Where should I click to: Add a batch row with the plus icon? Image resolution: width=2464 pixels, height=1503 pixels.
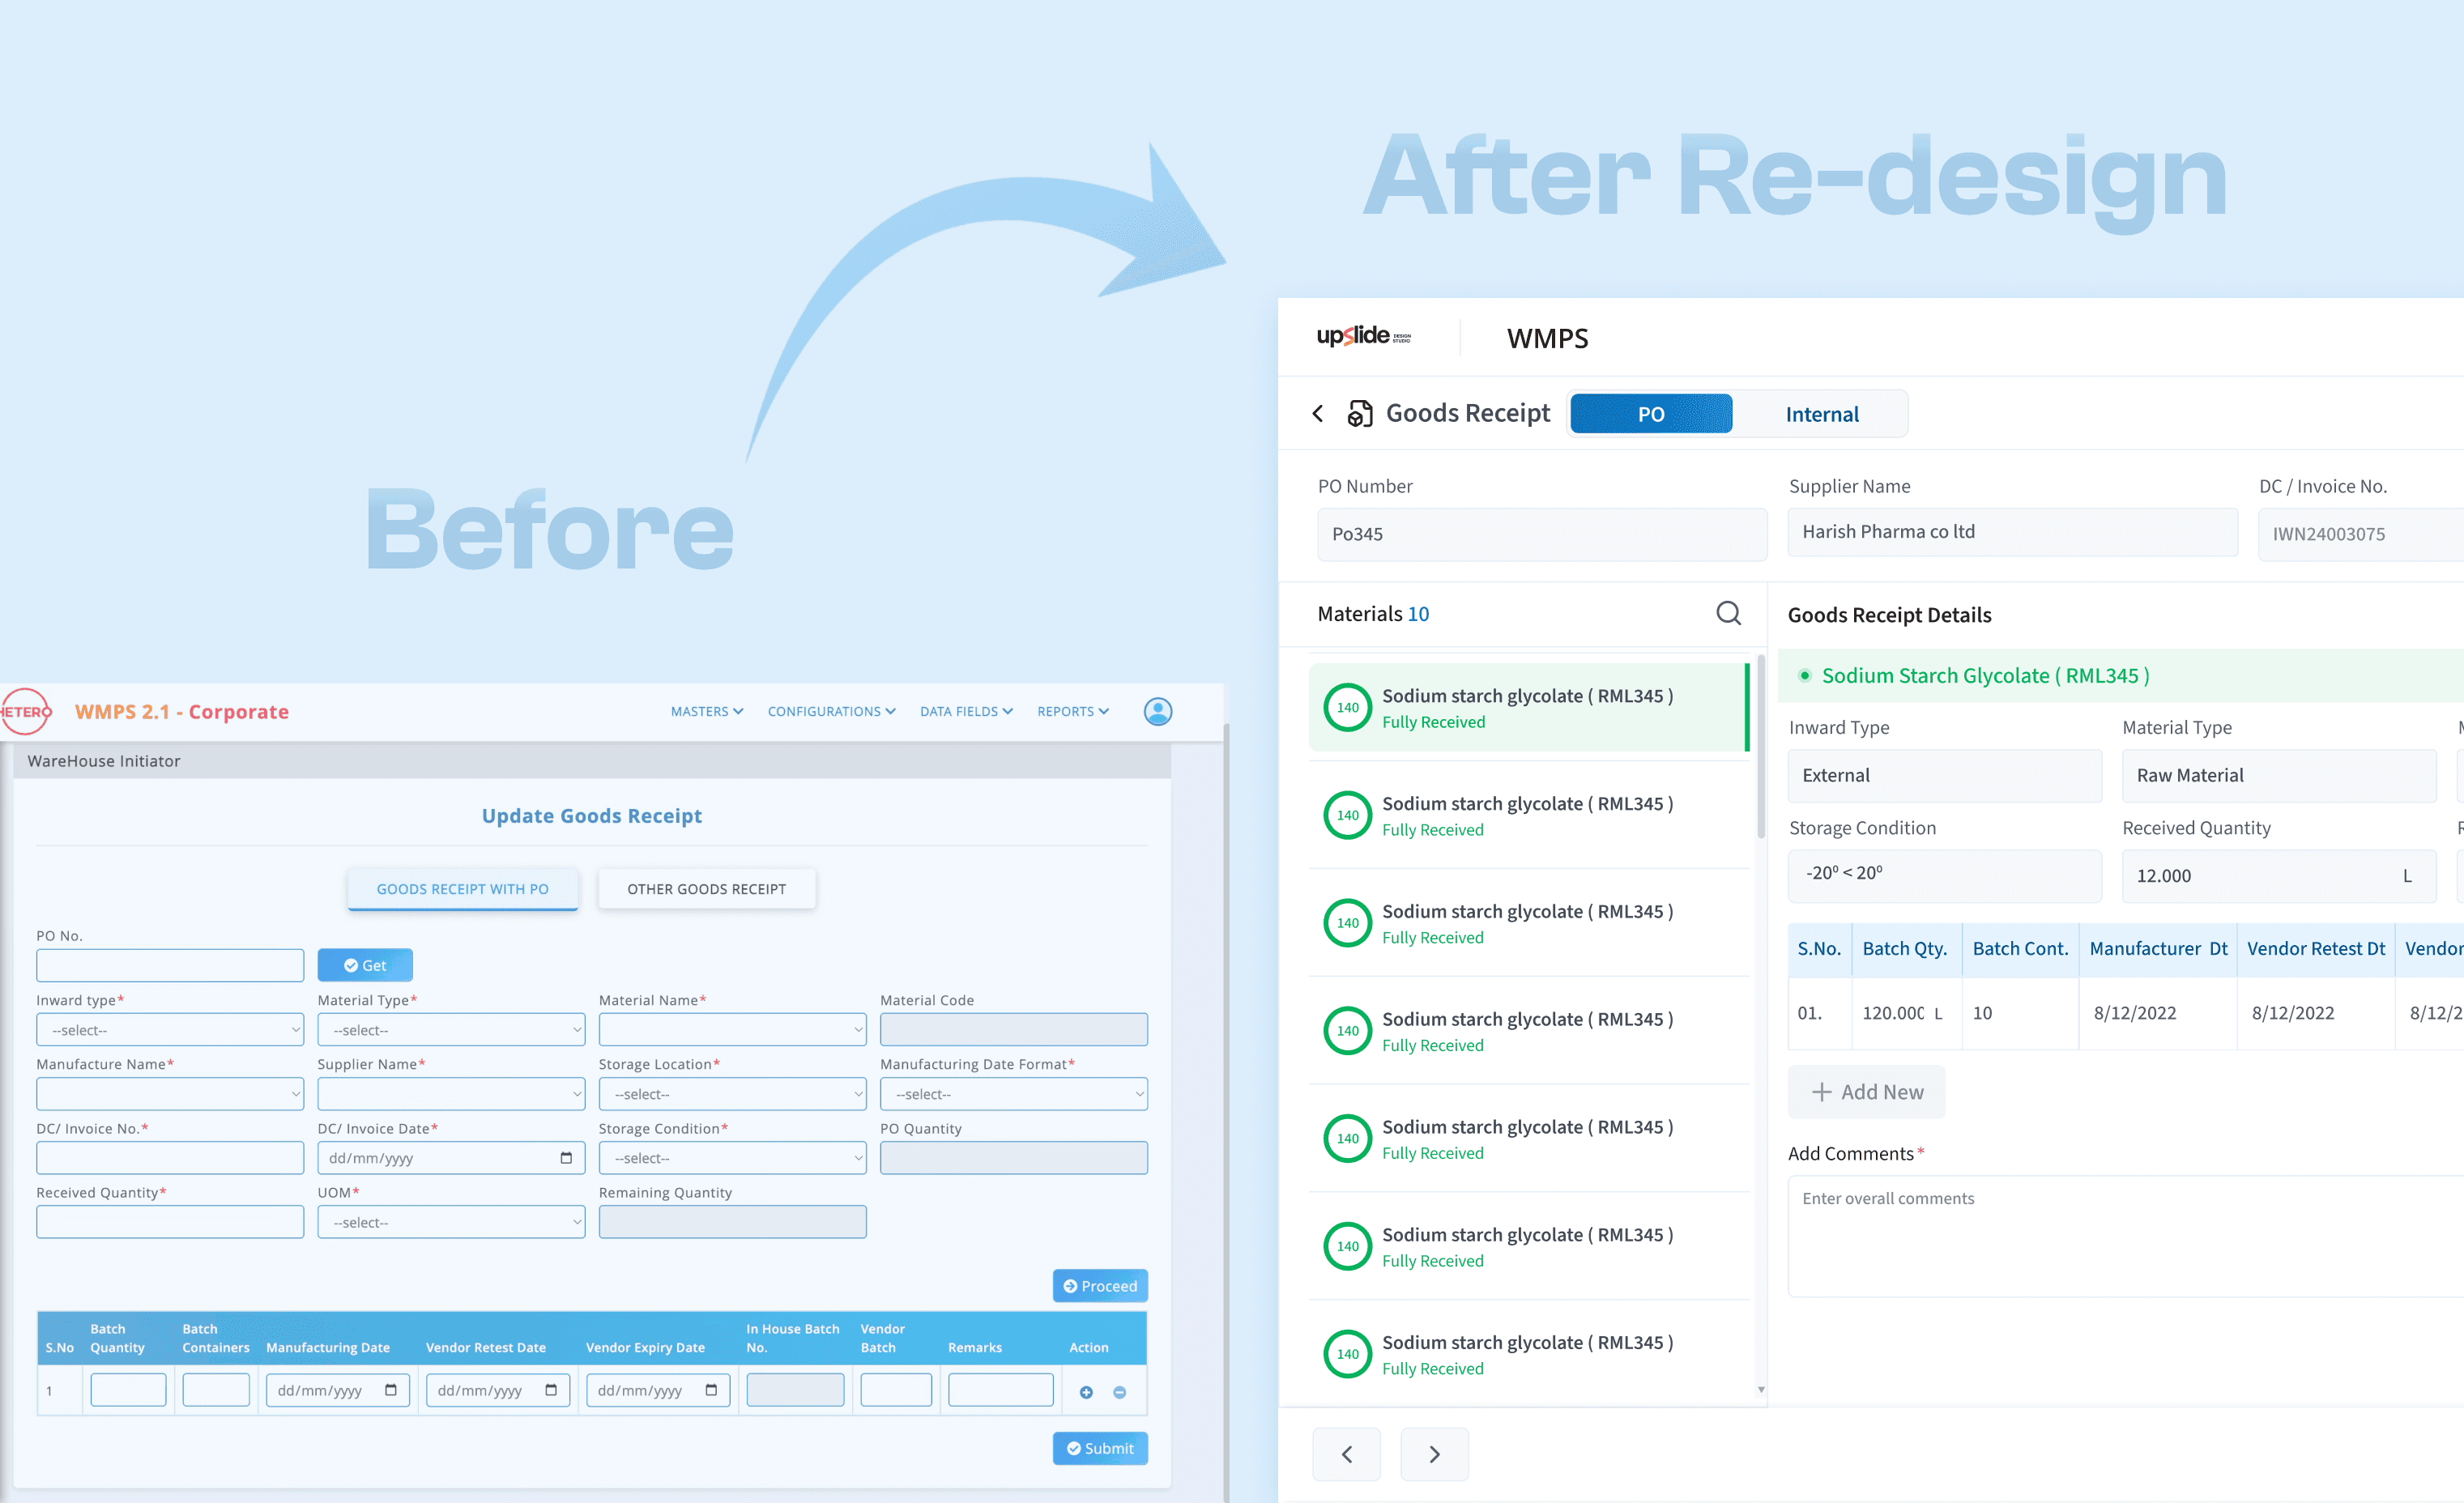click(1086, 1391)
